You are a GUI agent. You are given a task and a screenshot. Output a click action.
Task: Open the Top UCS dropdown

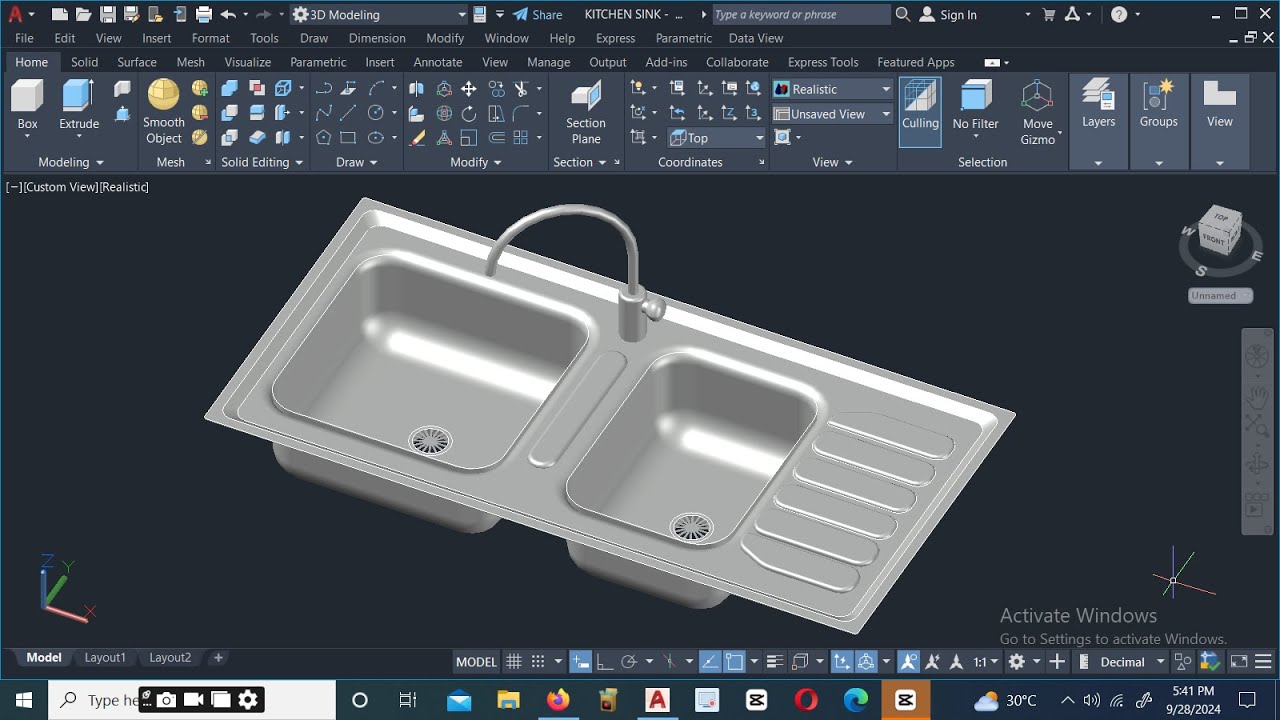pos(716,138)
